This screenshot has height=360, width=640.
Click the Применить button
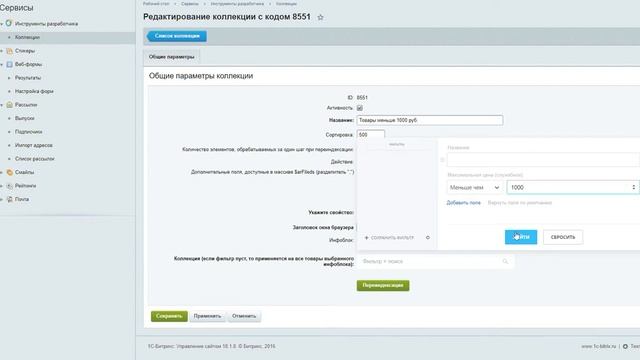point(207,316)
